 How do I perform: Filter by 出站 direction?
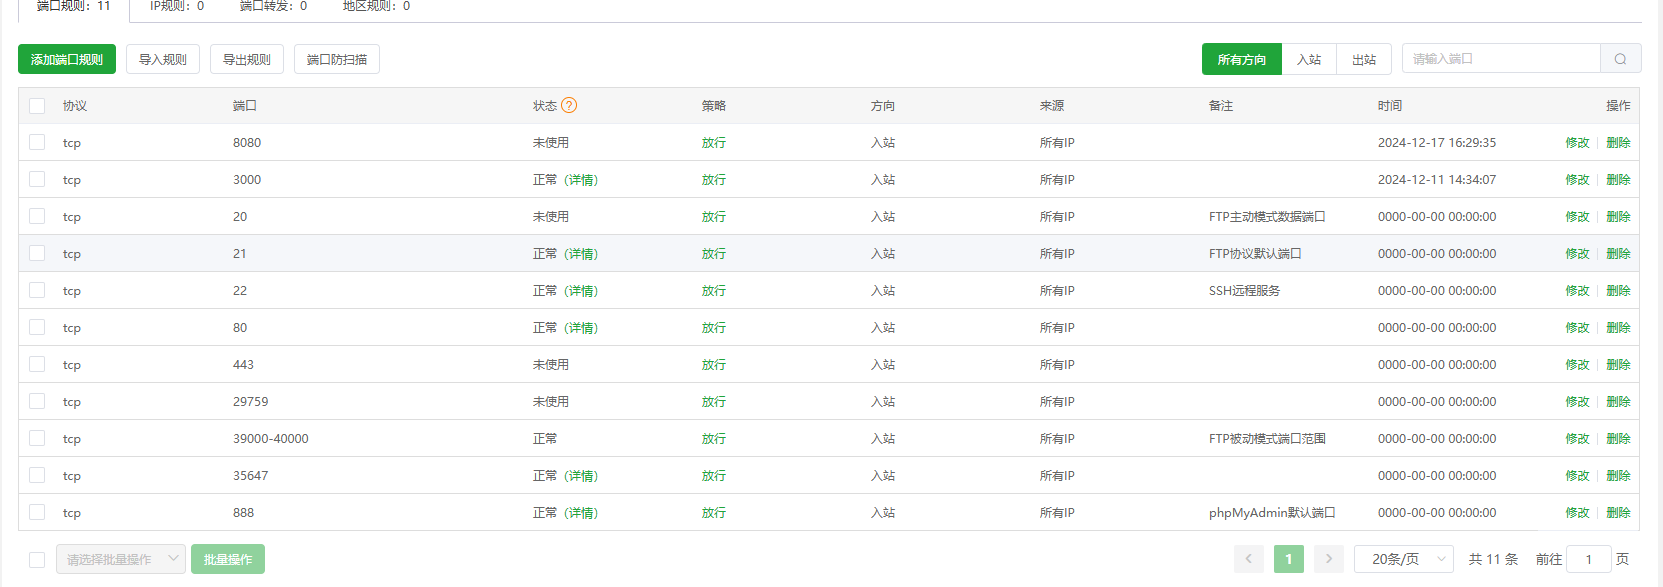click(x=1364, y=59)
